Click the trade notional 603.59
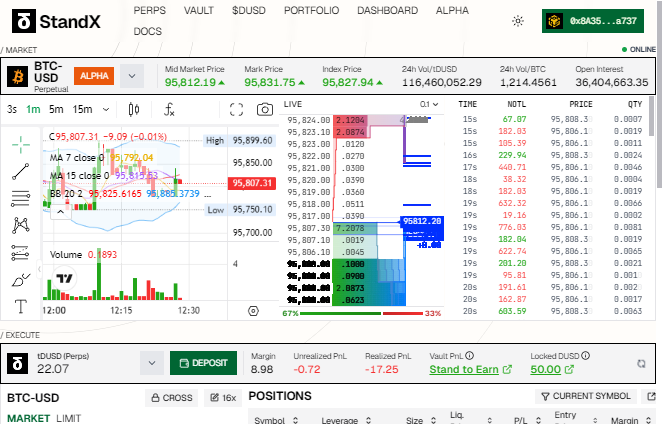Screen dimensions: 663x424 pyautogui.click(x=512, y=311)
